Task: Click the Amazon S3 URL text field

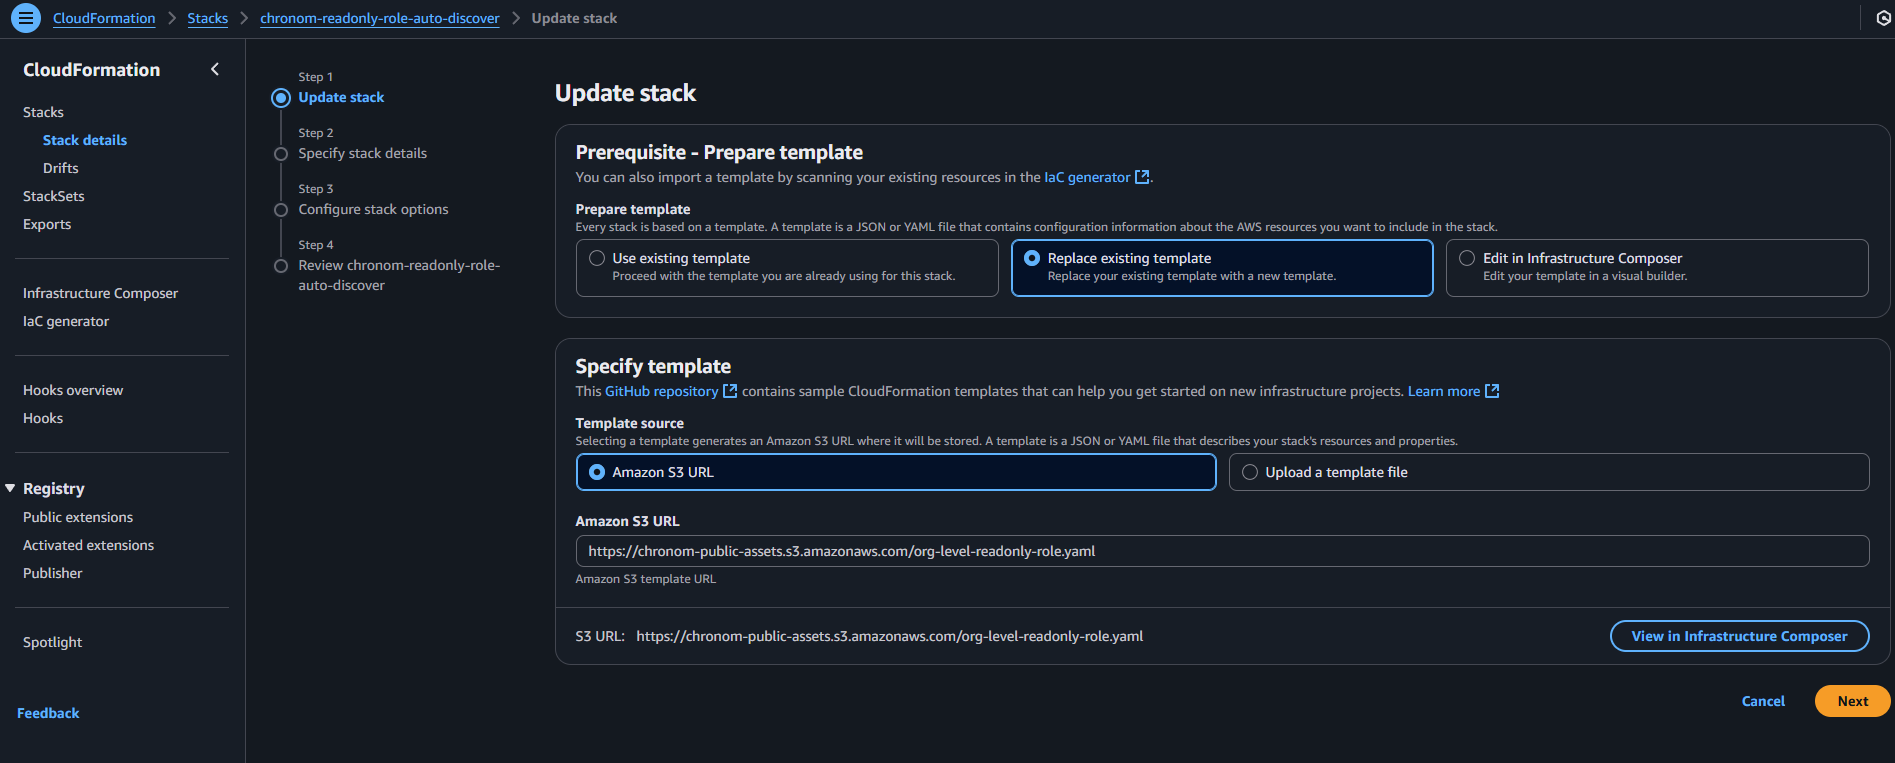Action: [x=1221, y=551]
